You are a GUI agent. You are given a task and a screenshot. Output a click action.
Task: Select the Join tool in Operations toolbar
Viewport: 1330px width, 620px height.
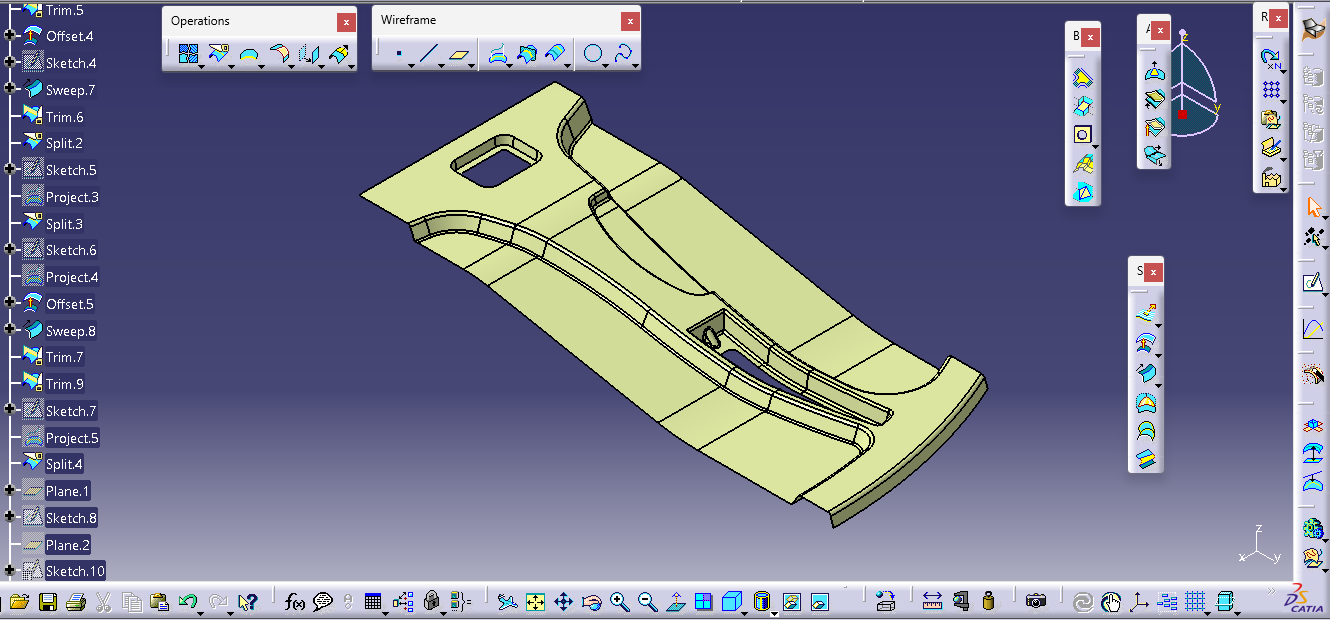(187, 54)
